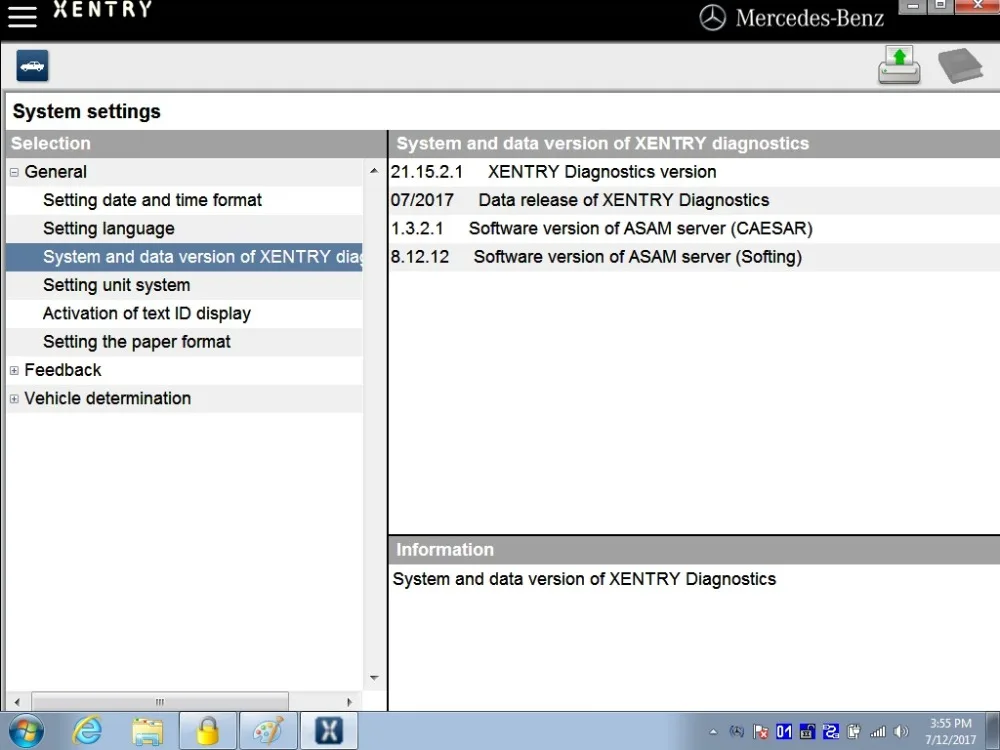The image size is (1000, 750).
Task: Click horizontal scrollbar right arrow
Action: tap(349, 702)
